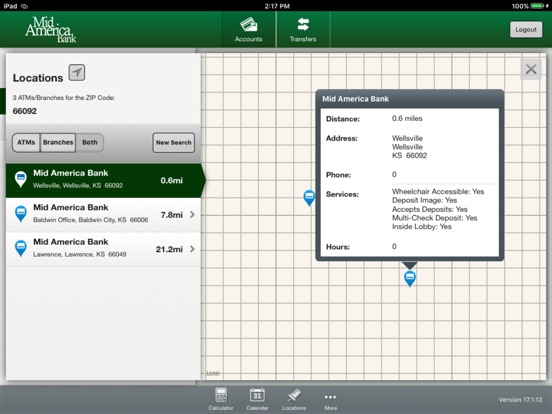Screen dimensions: 552x414
Task: Click the 7.8mi distance value
Action: (x=171, y=215)
